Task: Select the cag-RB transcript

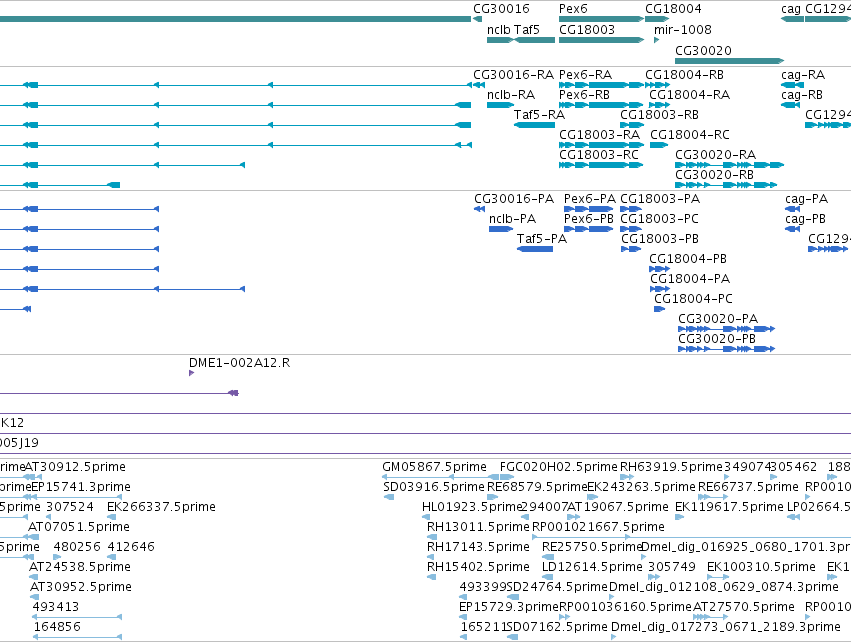Action: tap(790, 105)
